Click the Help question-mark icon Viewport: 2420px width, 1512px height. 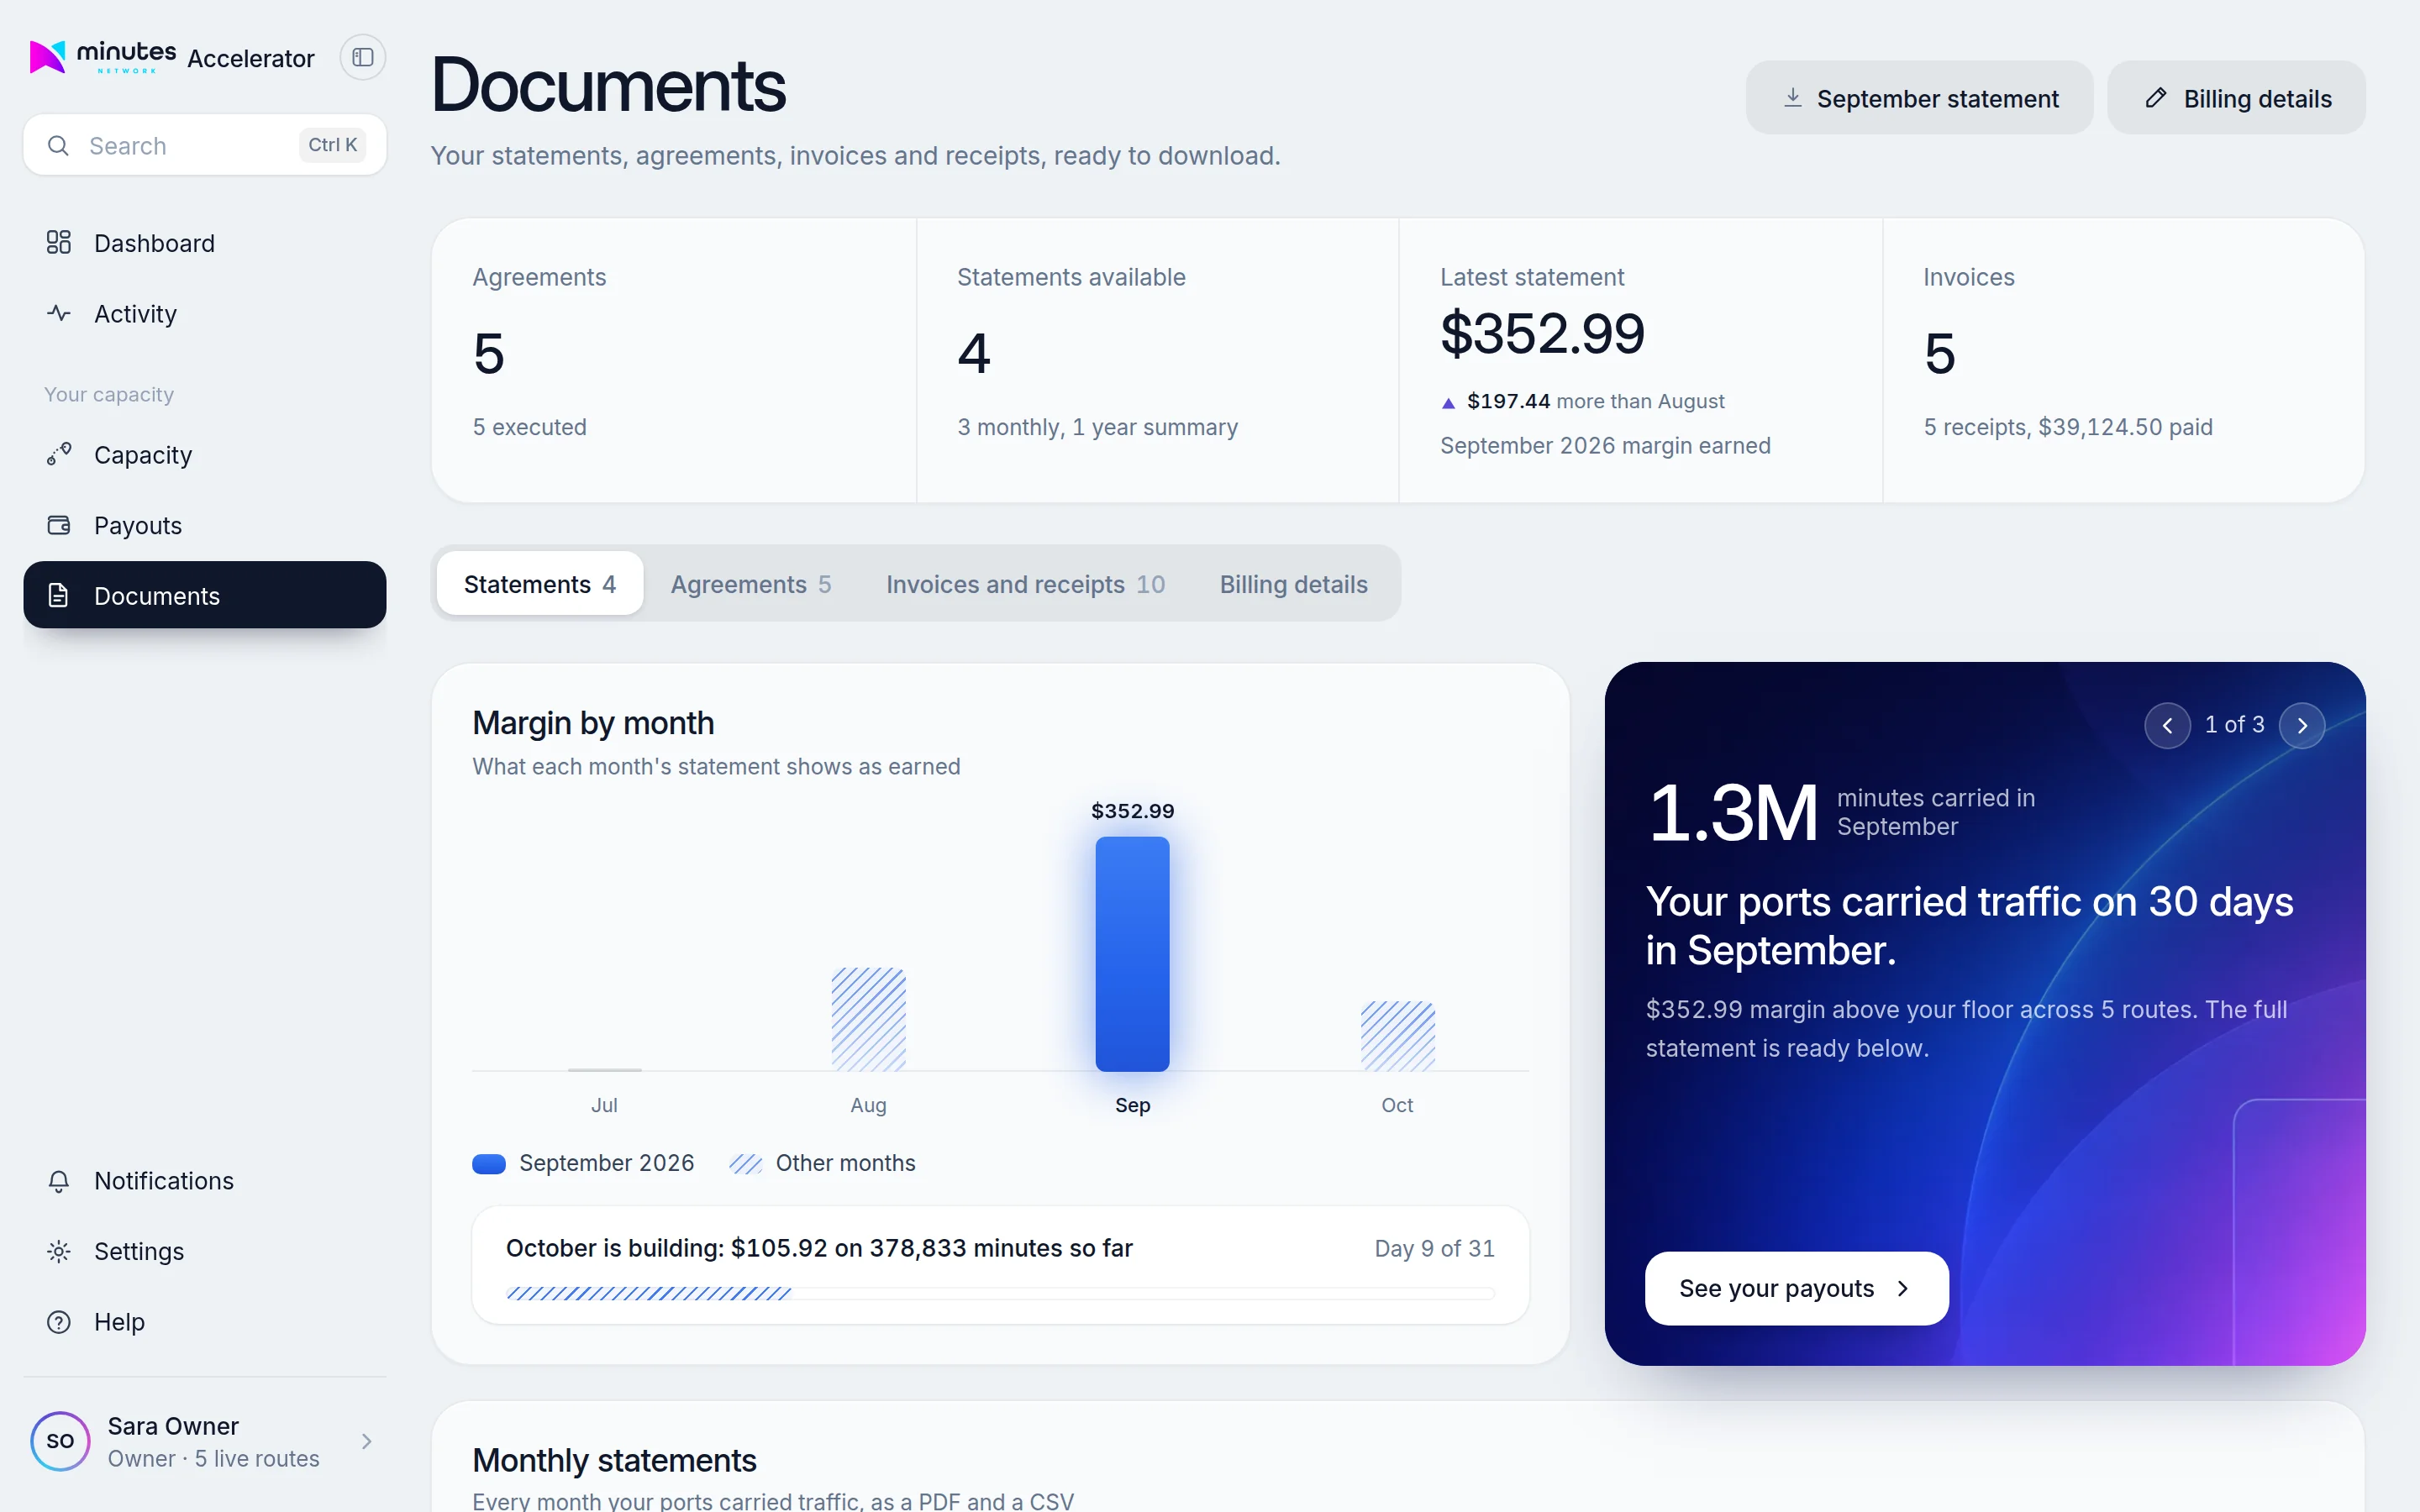59,1322
